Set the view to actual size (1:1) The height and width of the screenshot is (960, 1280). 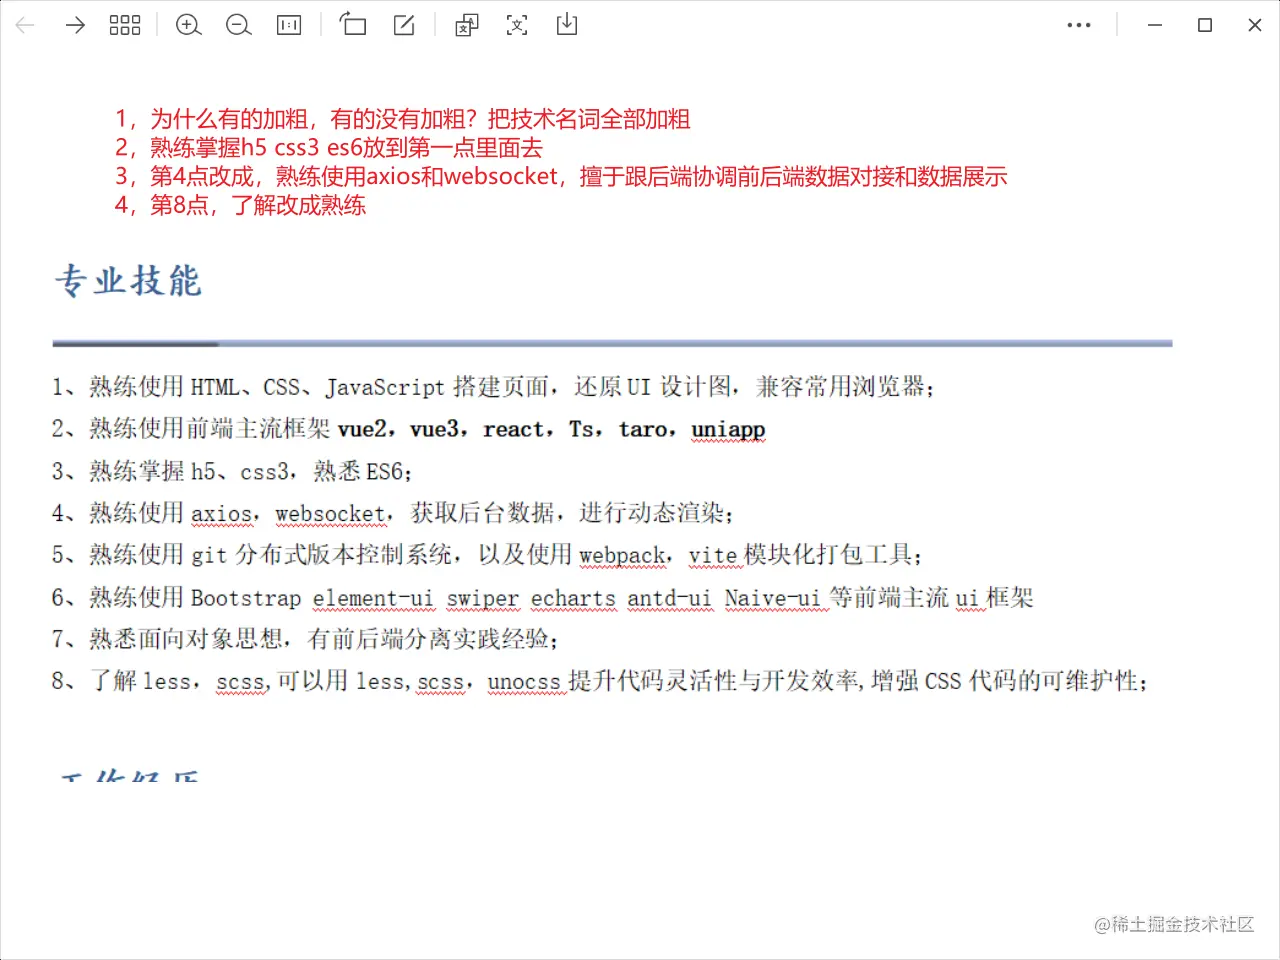pos(288,25)
